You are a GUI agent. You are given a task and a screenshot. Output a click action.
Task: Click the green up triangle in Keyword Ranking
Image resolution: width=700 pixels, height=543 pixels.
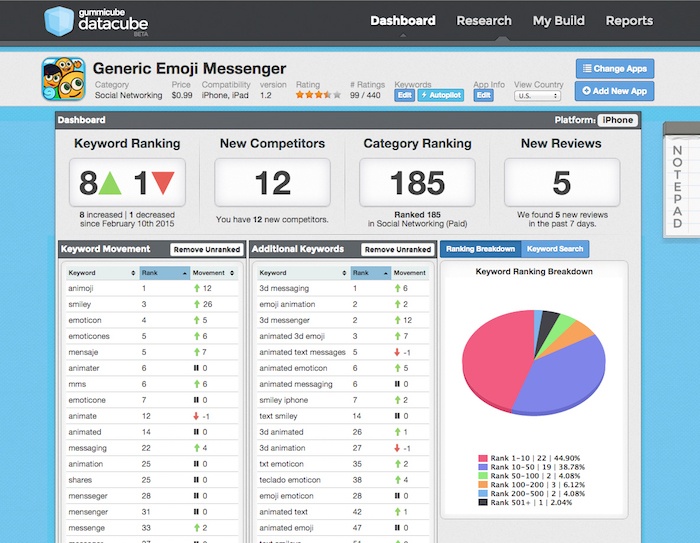point(110,183)
